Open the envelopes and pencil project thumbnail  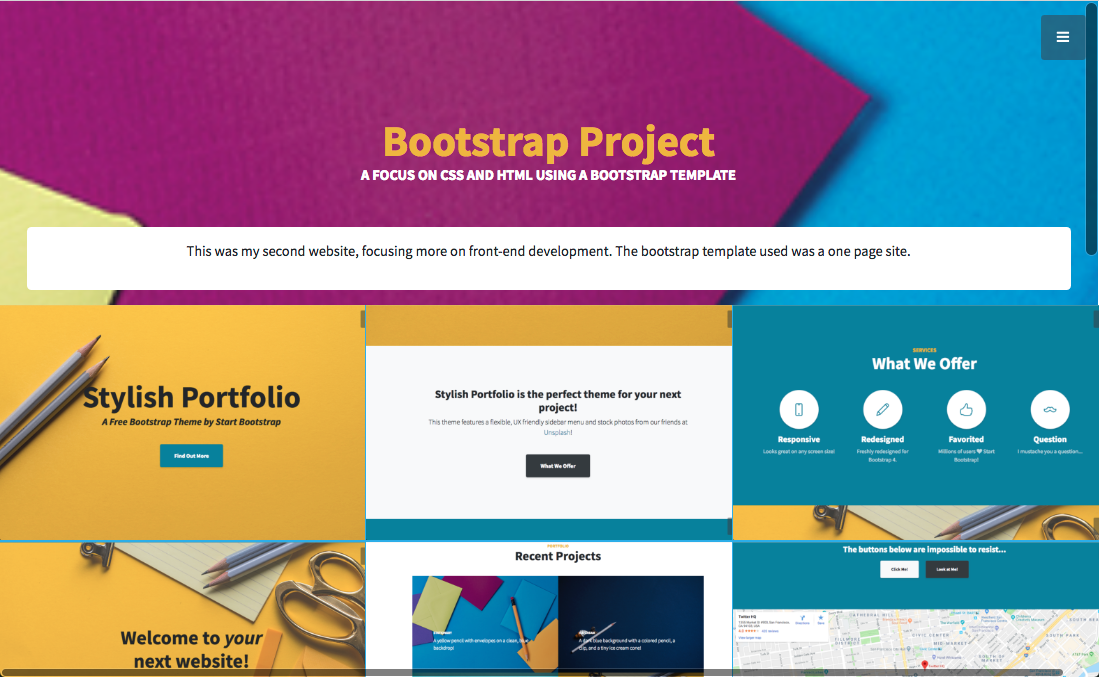coord(485,624)
